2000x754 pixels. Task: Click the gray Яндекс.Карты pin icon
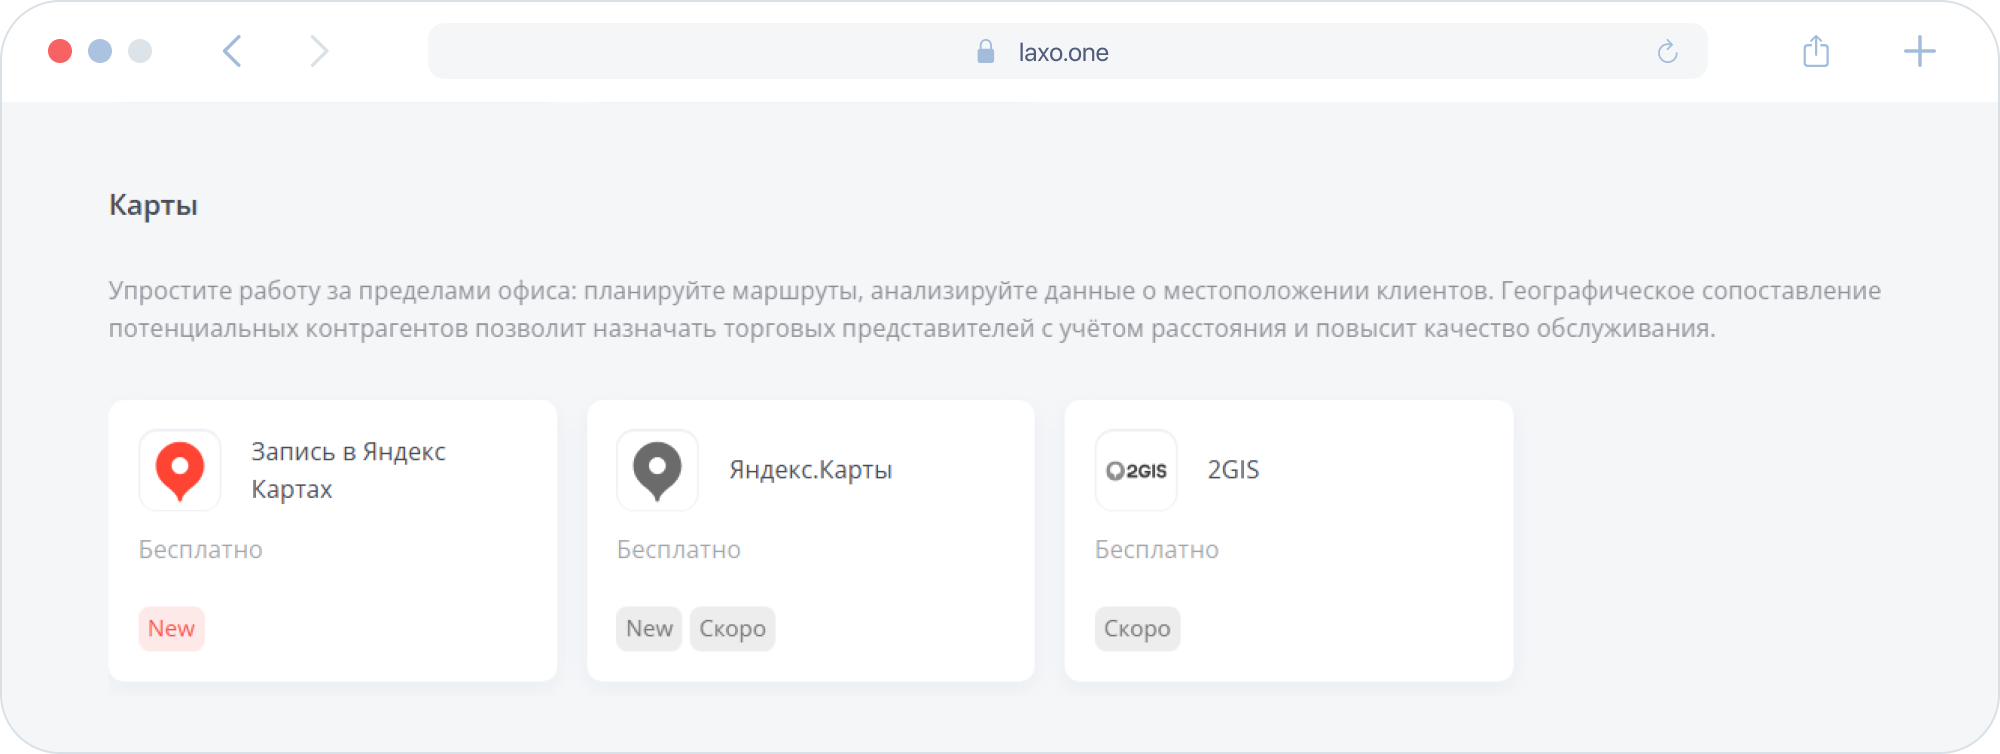657,470
